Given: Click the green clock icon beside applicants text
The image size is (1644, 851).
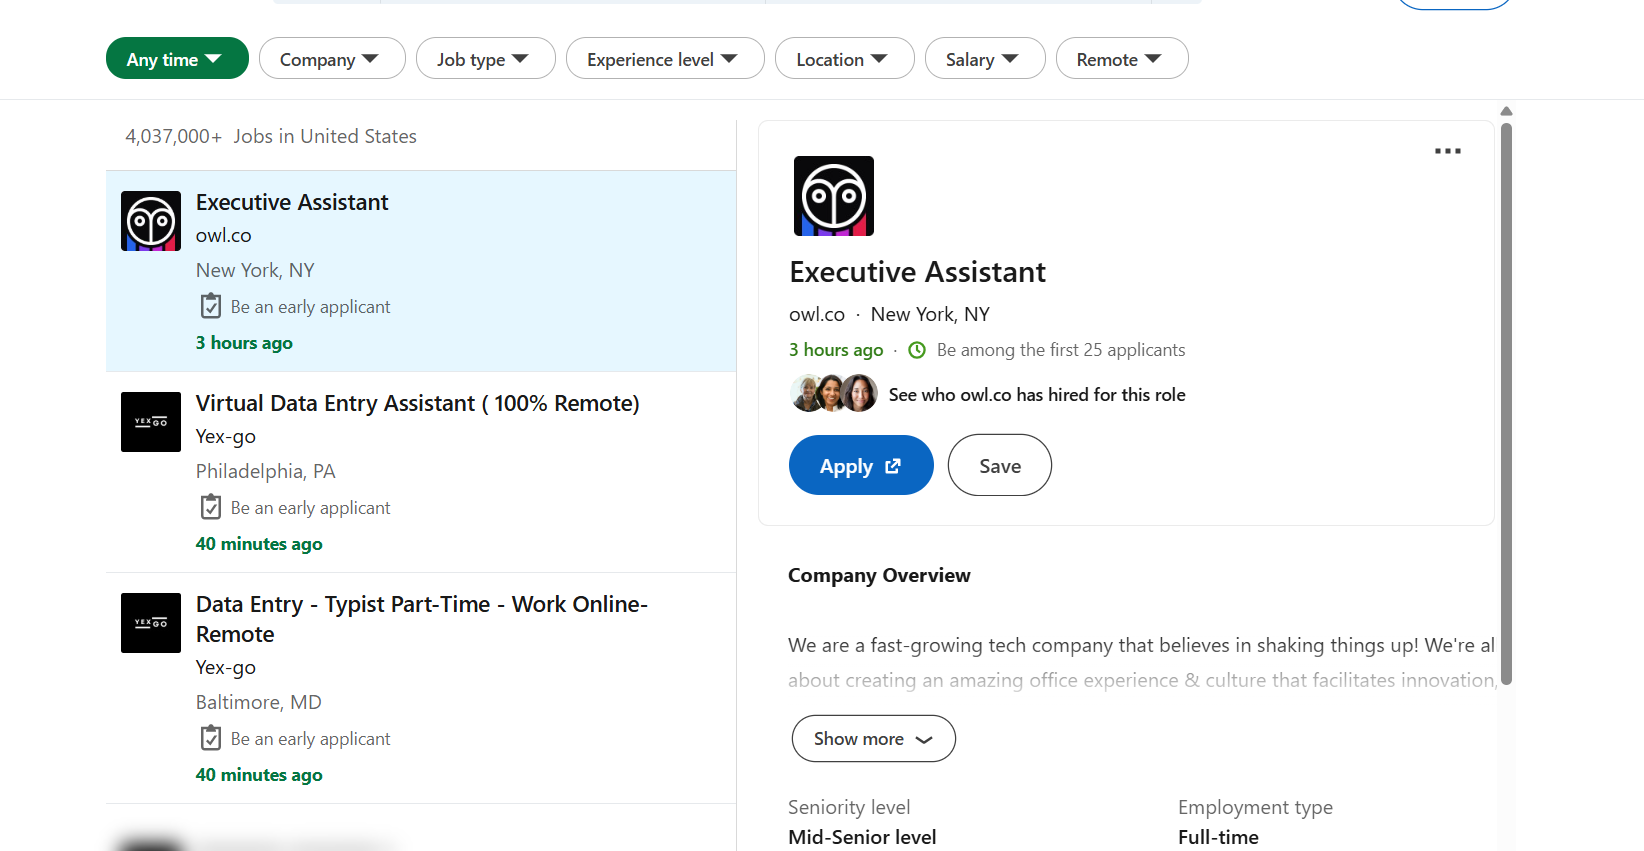Looking at the screenshot, I should (x=917, y=350).
